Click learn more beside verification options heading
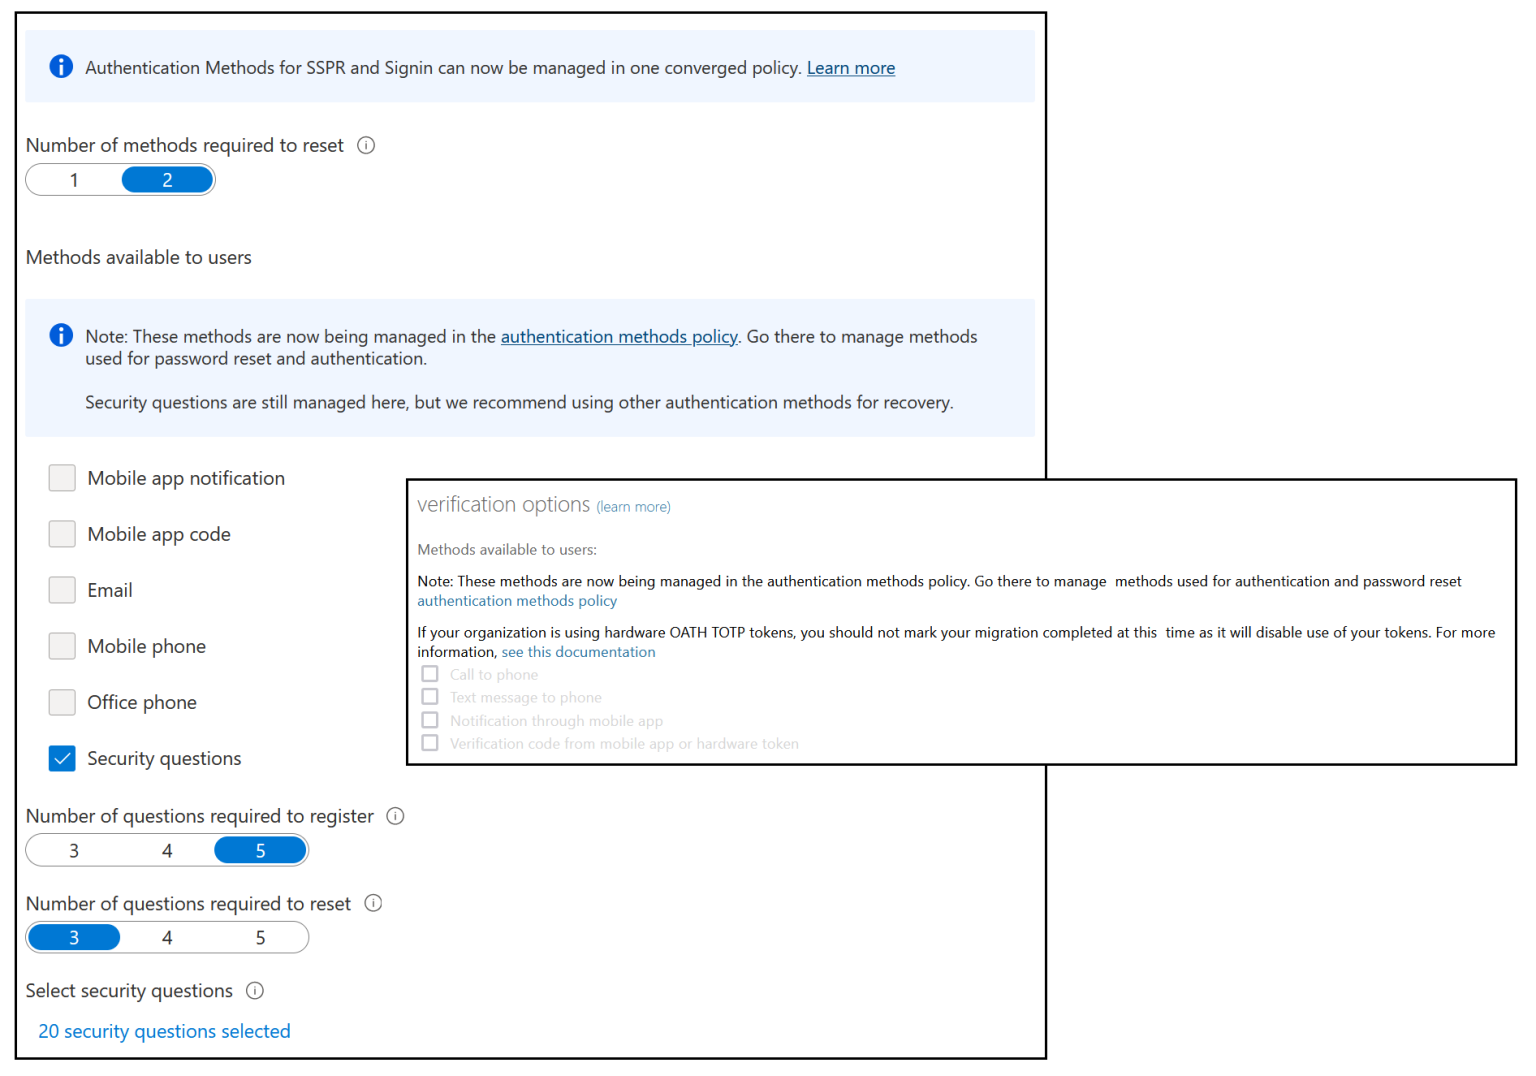1536x1076 pixels. coord(633,507)
